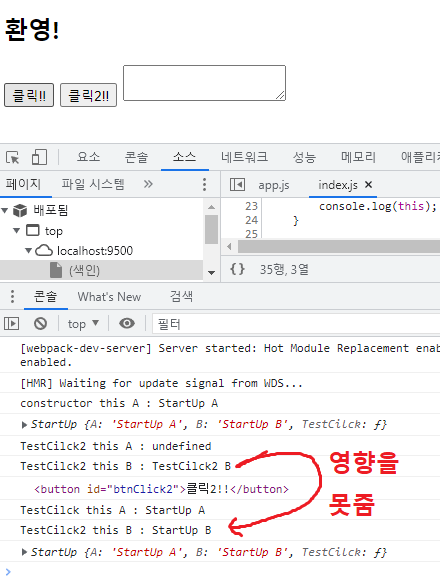440x576 pixels.
Task: Open the top JavaScript context dropdown
Action: (83, 324)
